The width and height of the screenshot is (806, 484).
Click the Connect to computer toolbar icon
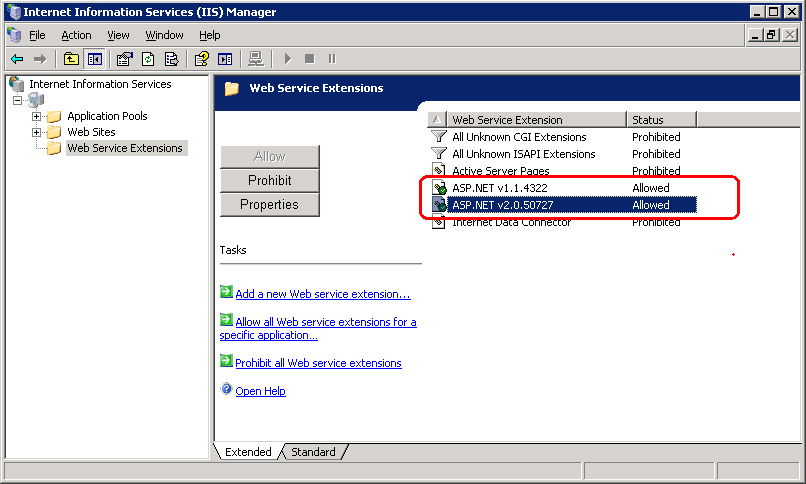[x=256, y=59]
